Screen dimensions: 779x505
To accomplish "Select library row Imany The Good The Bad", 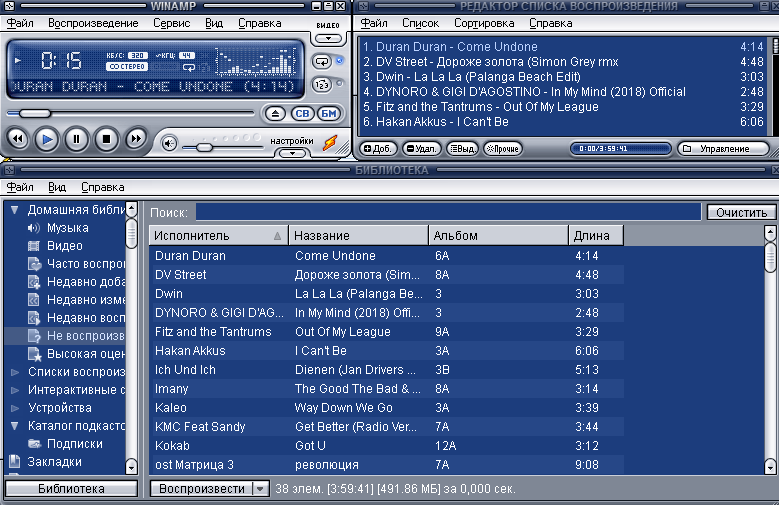I will click(x=387, y=389).
